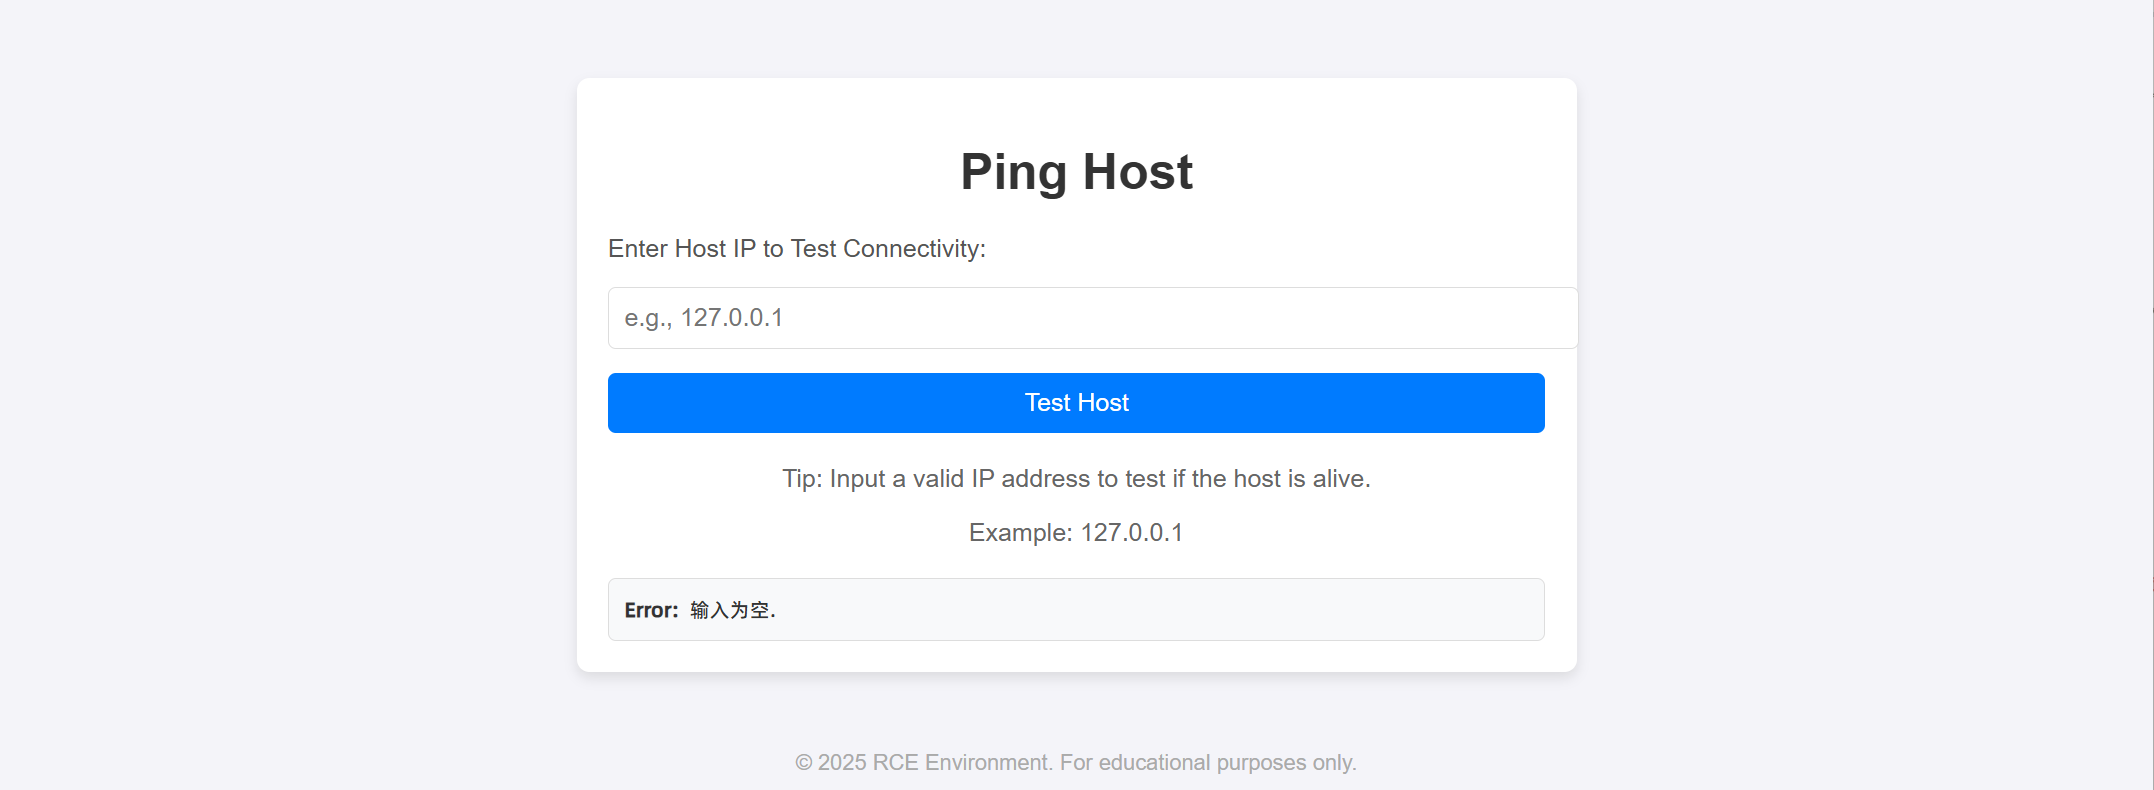Click the blue Test Host button
Screen dimensions: 2154x790
click(x=1076, y=403)
